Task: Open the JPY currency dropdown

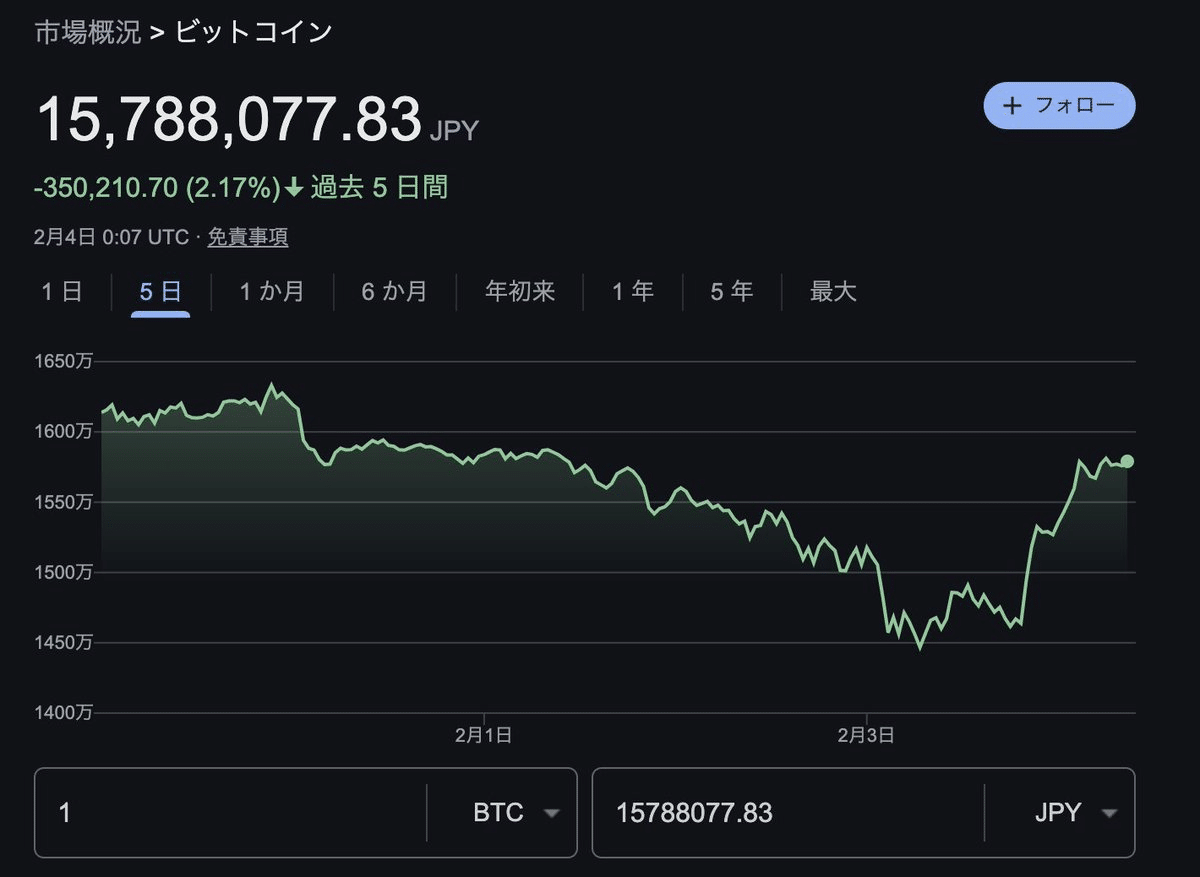Action: pyautogui.click(x=1076, y=813)
